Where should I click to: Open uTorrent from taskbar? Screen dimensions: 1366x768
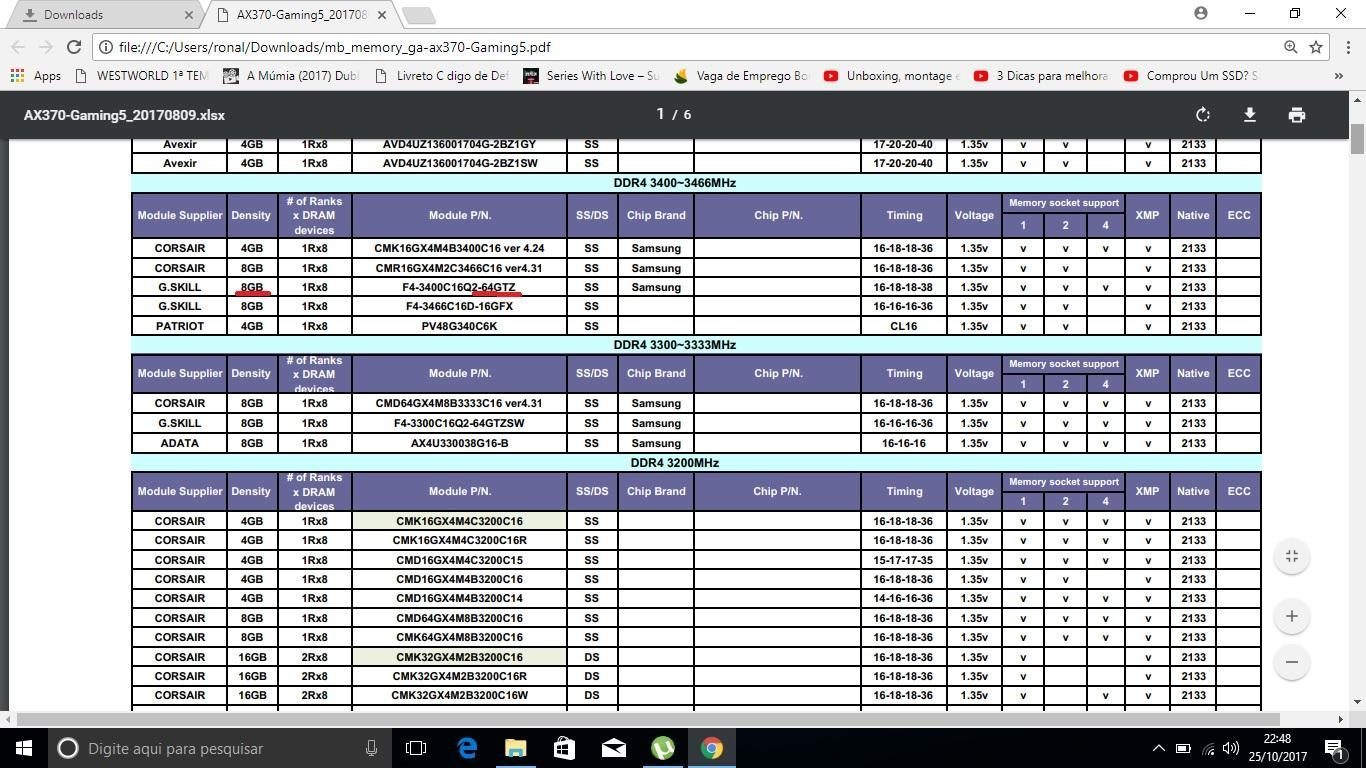pyautogui.click(x=662, y=748)
